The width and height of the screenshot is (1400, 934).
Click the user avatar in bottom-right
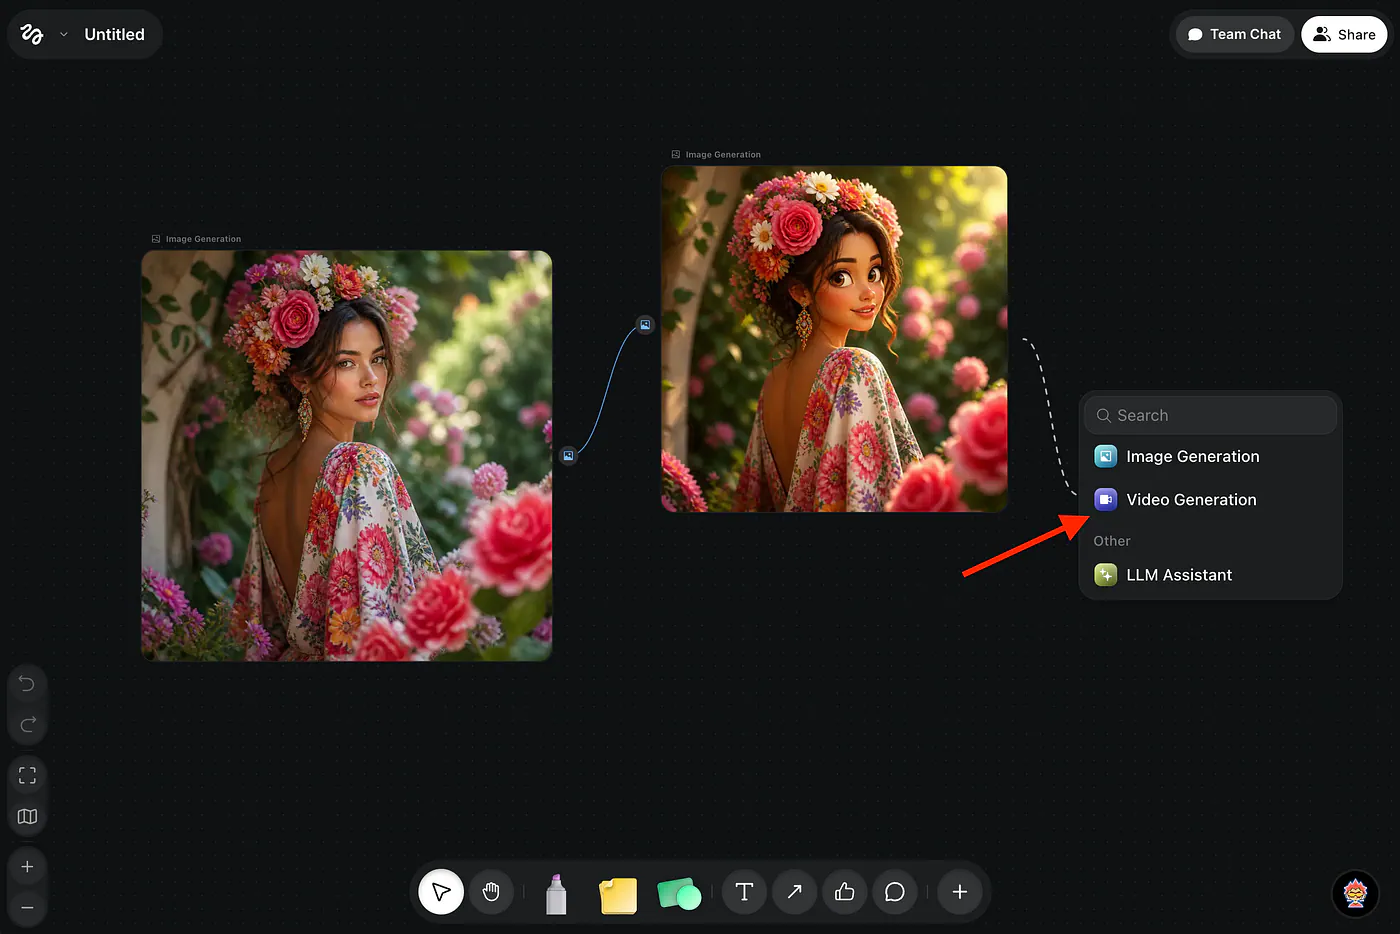[1355, 892]
